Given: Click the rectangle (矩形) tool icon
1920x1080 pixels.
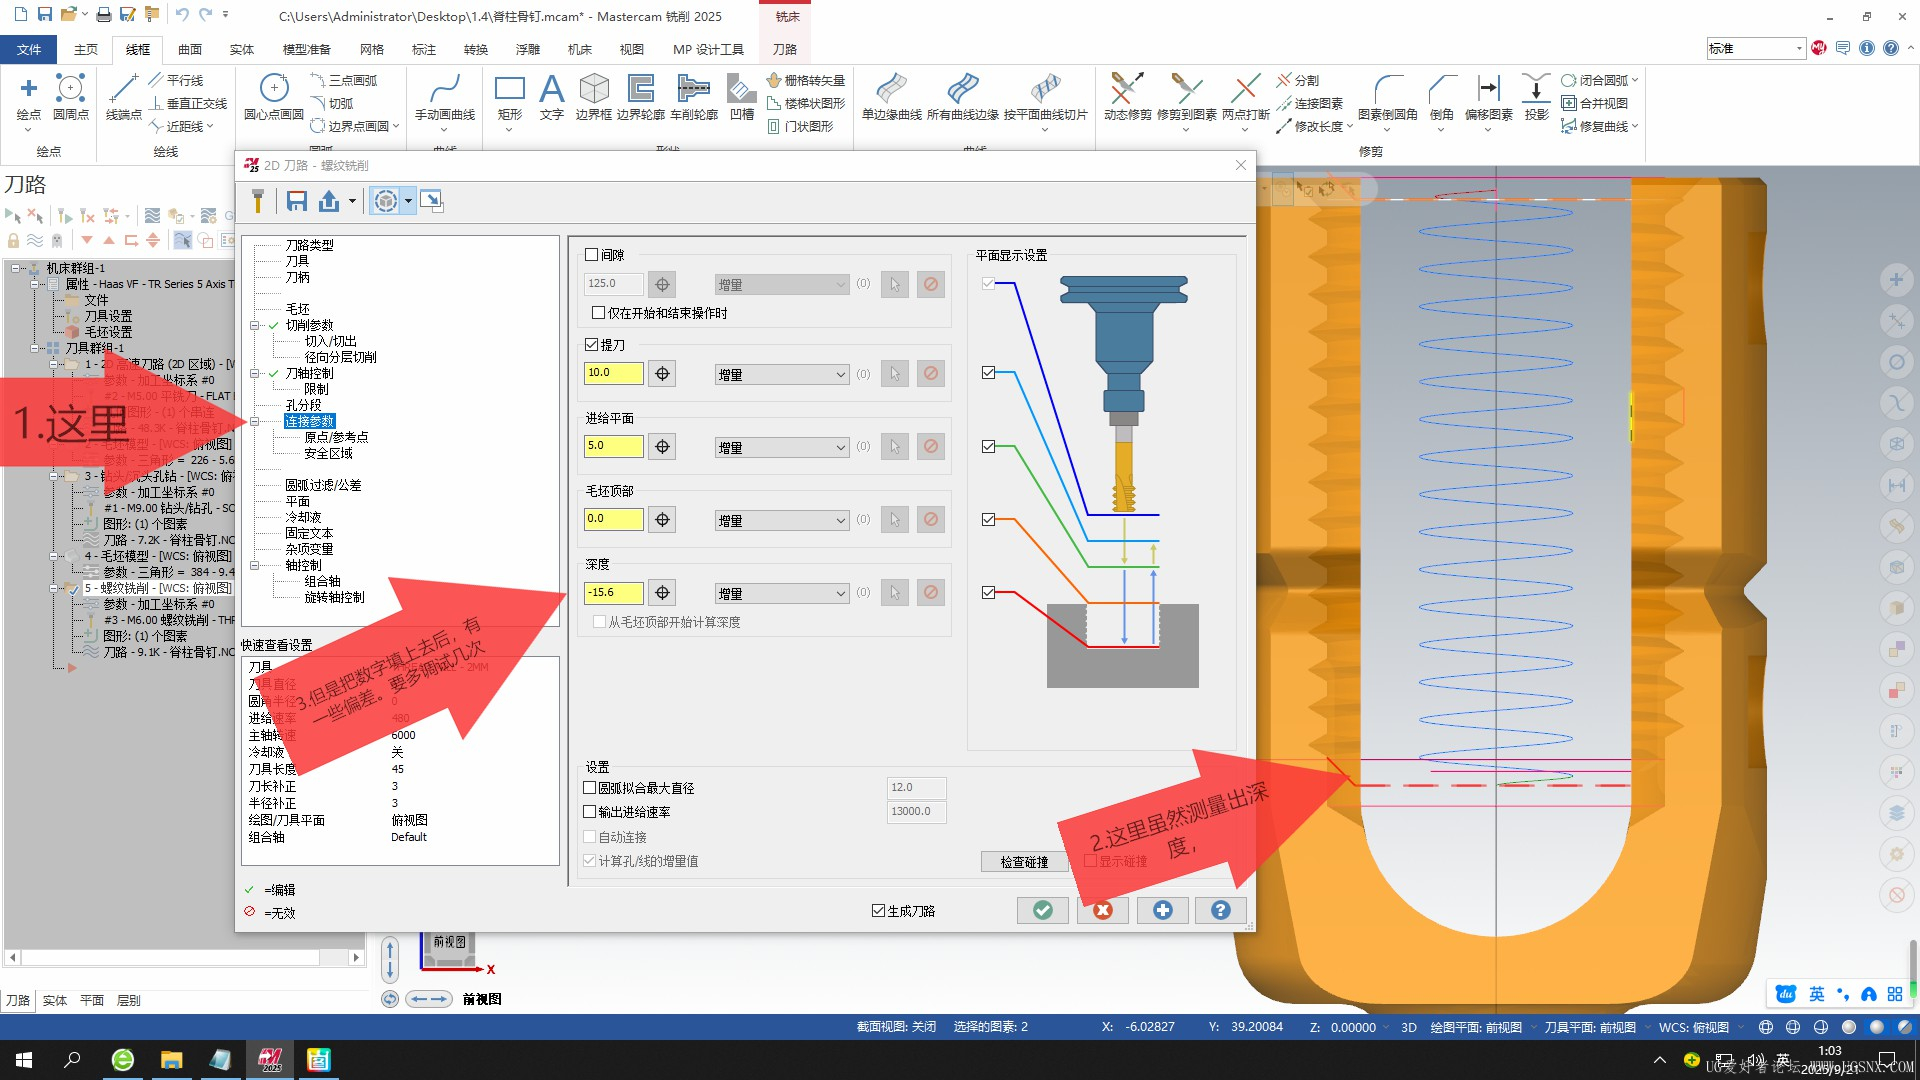Looking at the screenshot, I should pyautogui.click(x=509, y=90).
